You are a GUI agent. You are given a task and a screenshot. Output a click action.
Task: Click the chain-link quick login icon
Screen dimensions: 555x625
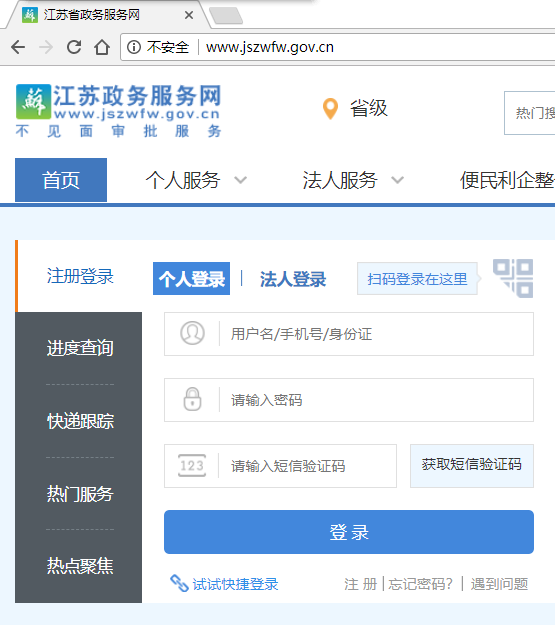[x=179, y=584]
